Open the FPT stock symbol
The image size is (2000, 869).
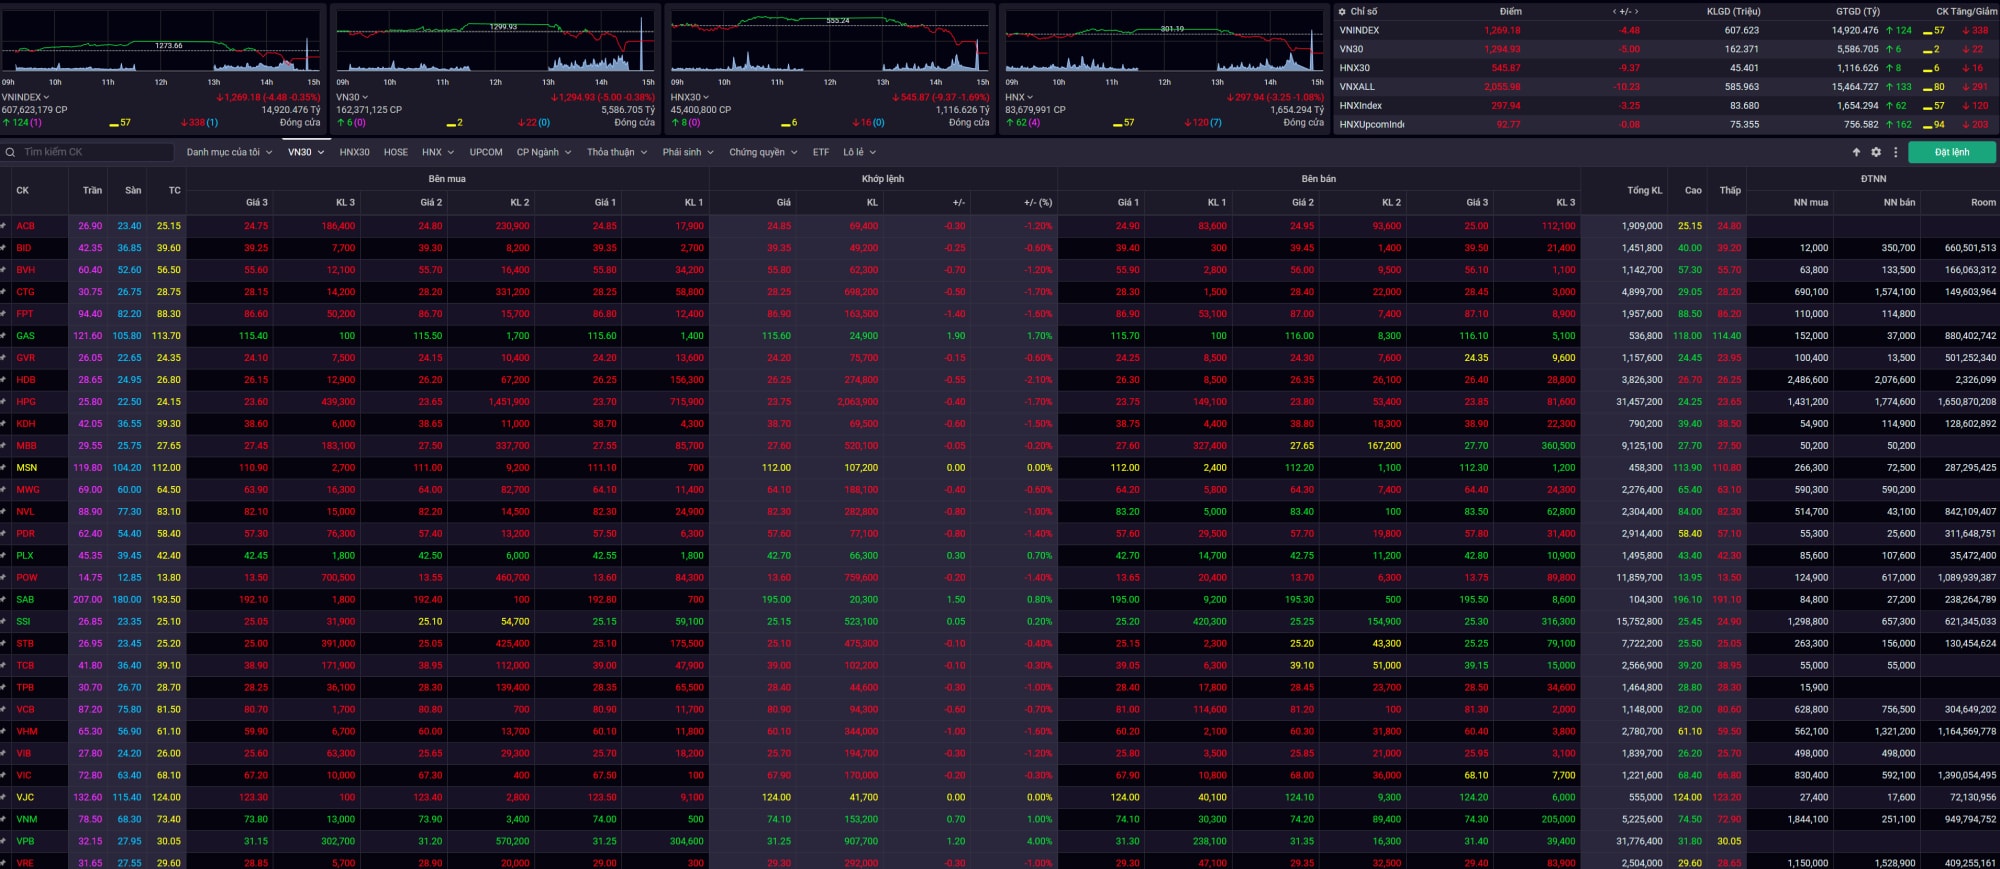[24, 314]
